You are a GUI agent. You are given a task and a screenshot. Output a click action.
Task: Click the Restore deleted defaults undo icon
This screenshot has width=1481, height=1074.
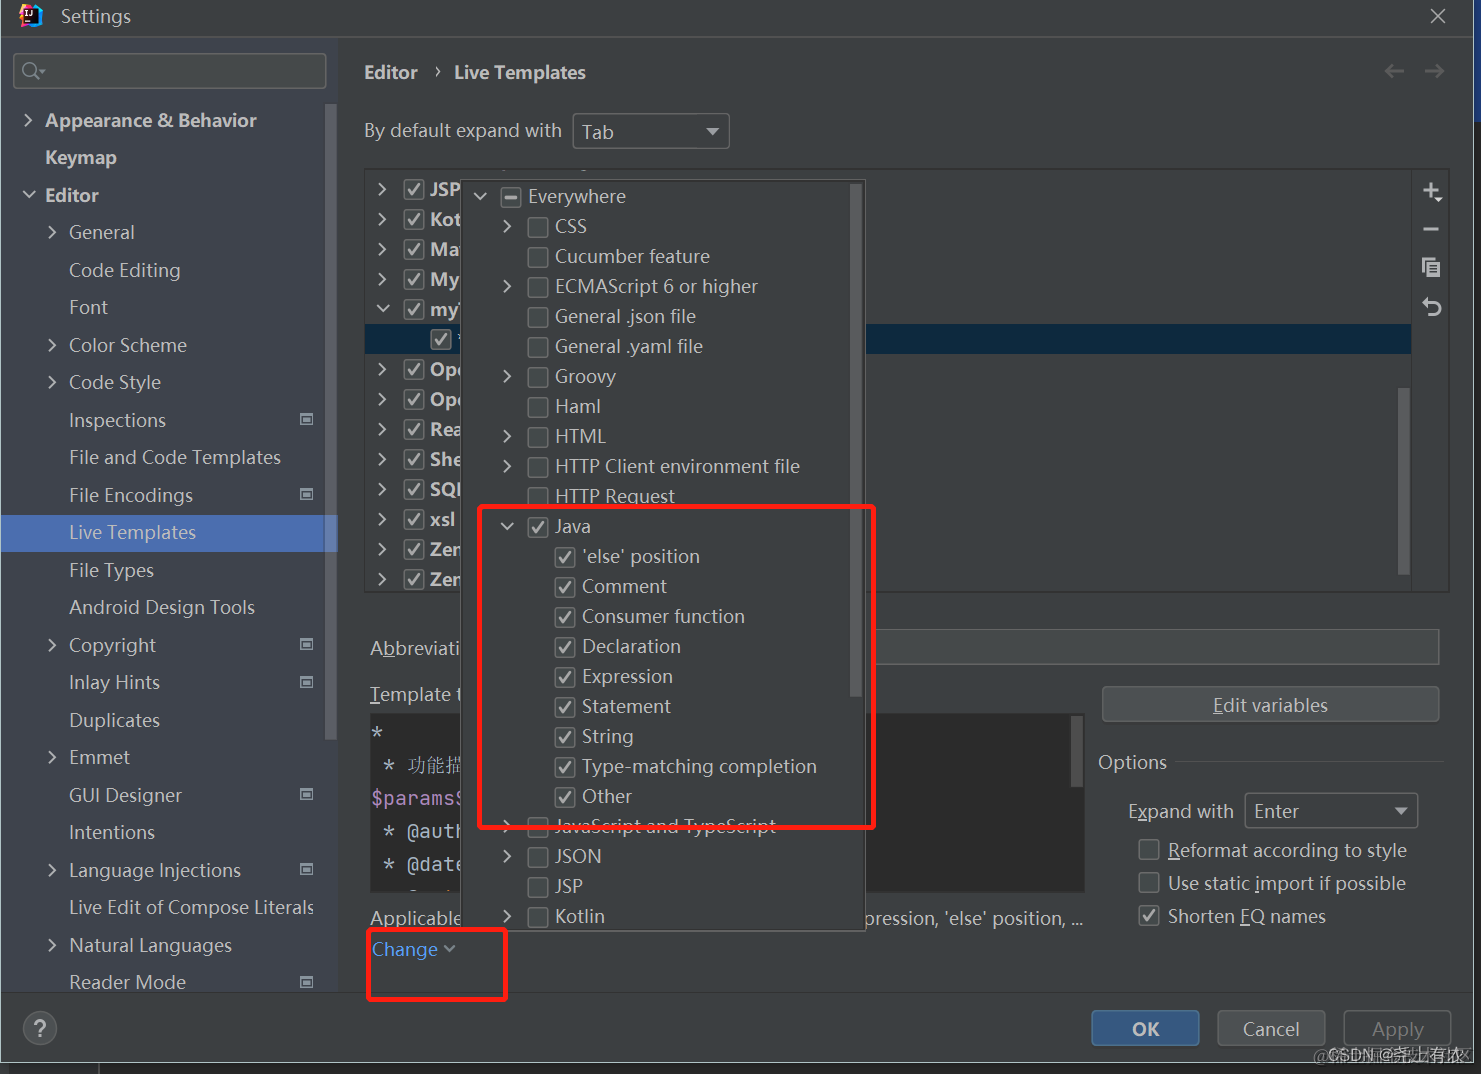1432,307
